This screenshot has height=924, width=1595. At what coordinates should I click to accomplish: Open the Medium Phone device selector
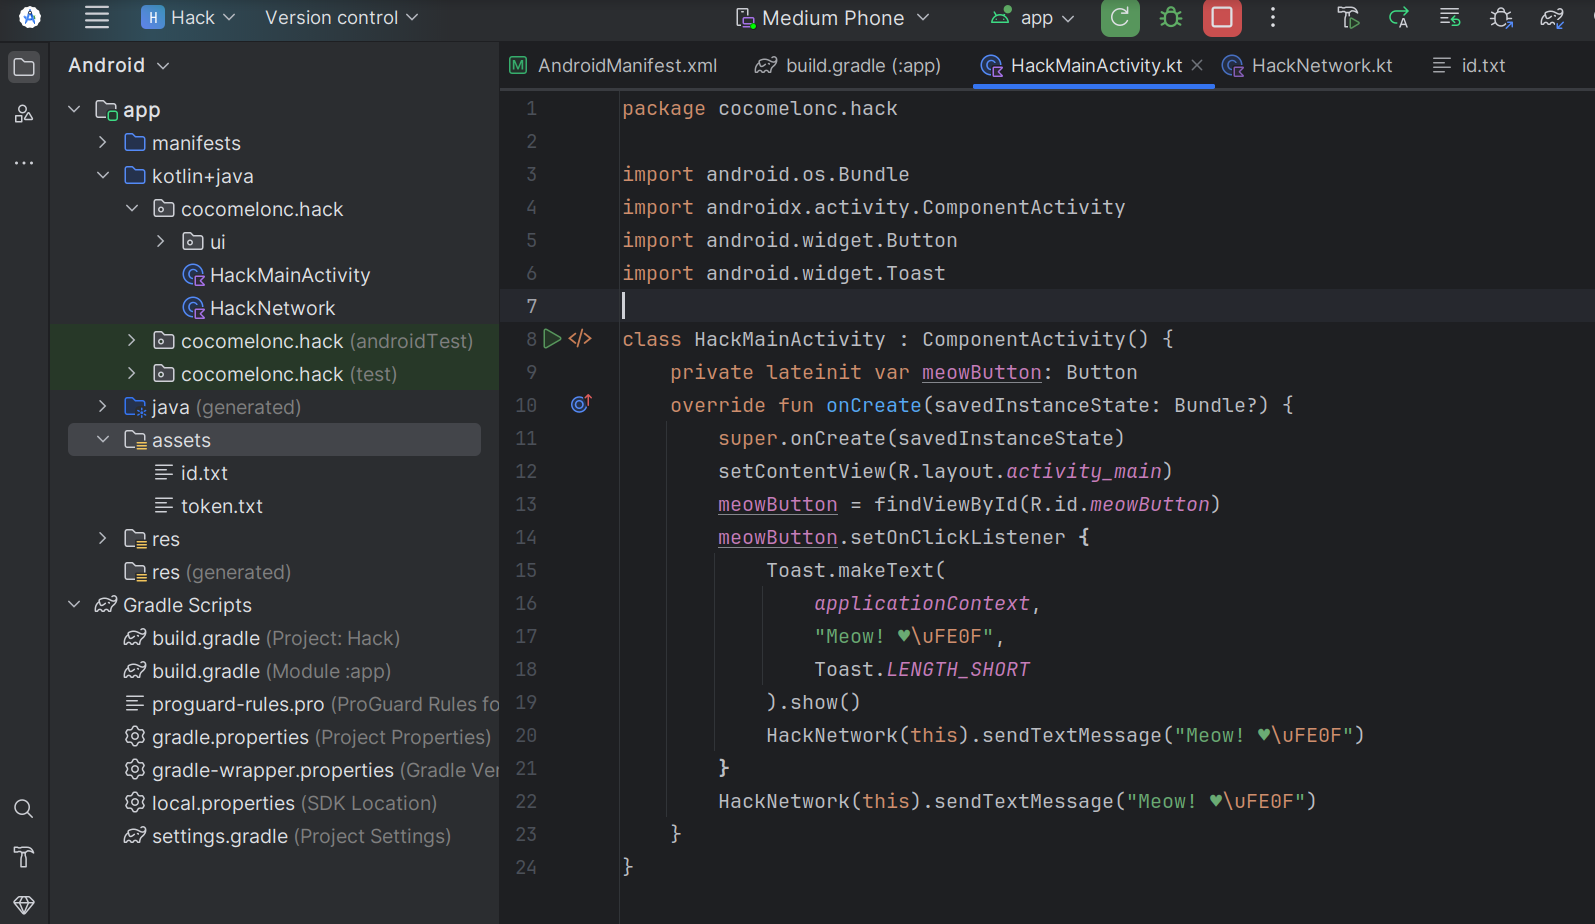833,17
